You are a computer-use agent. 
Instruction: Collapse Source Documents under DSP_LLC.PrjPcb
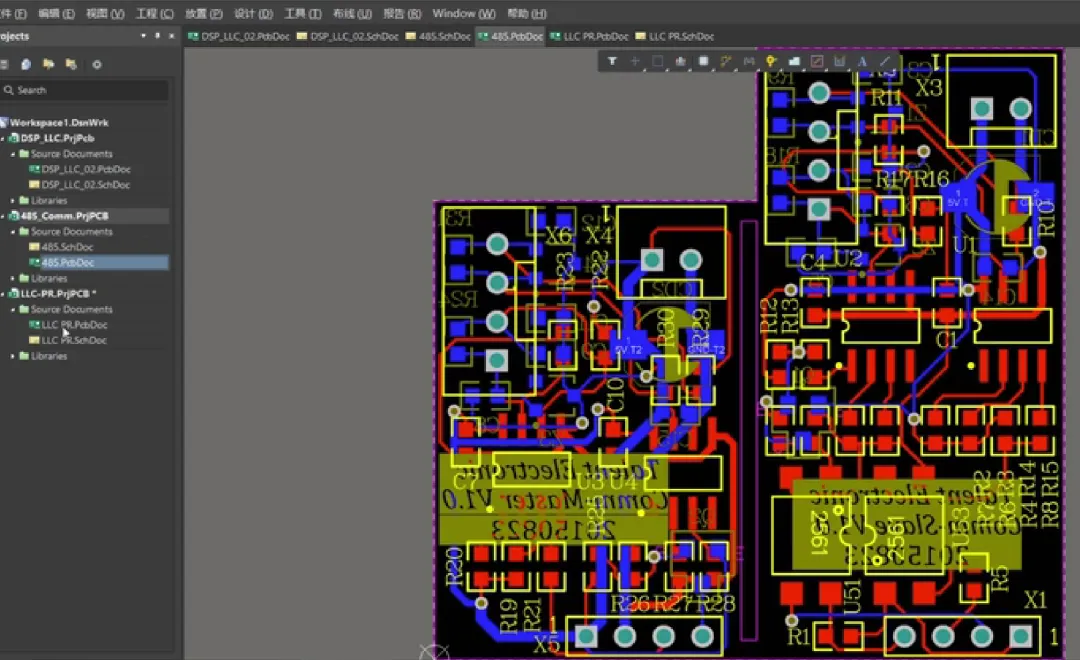tap(13, 154)
